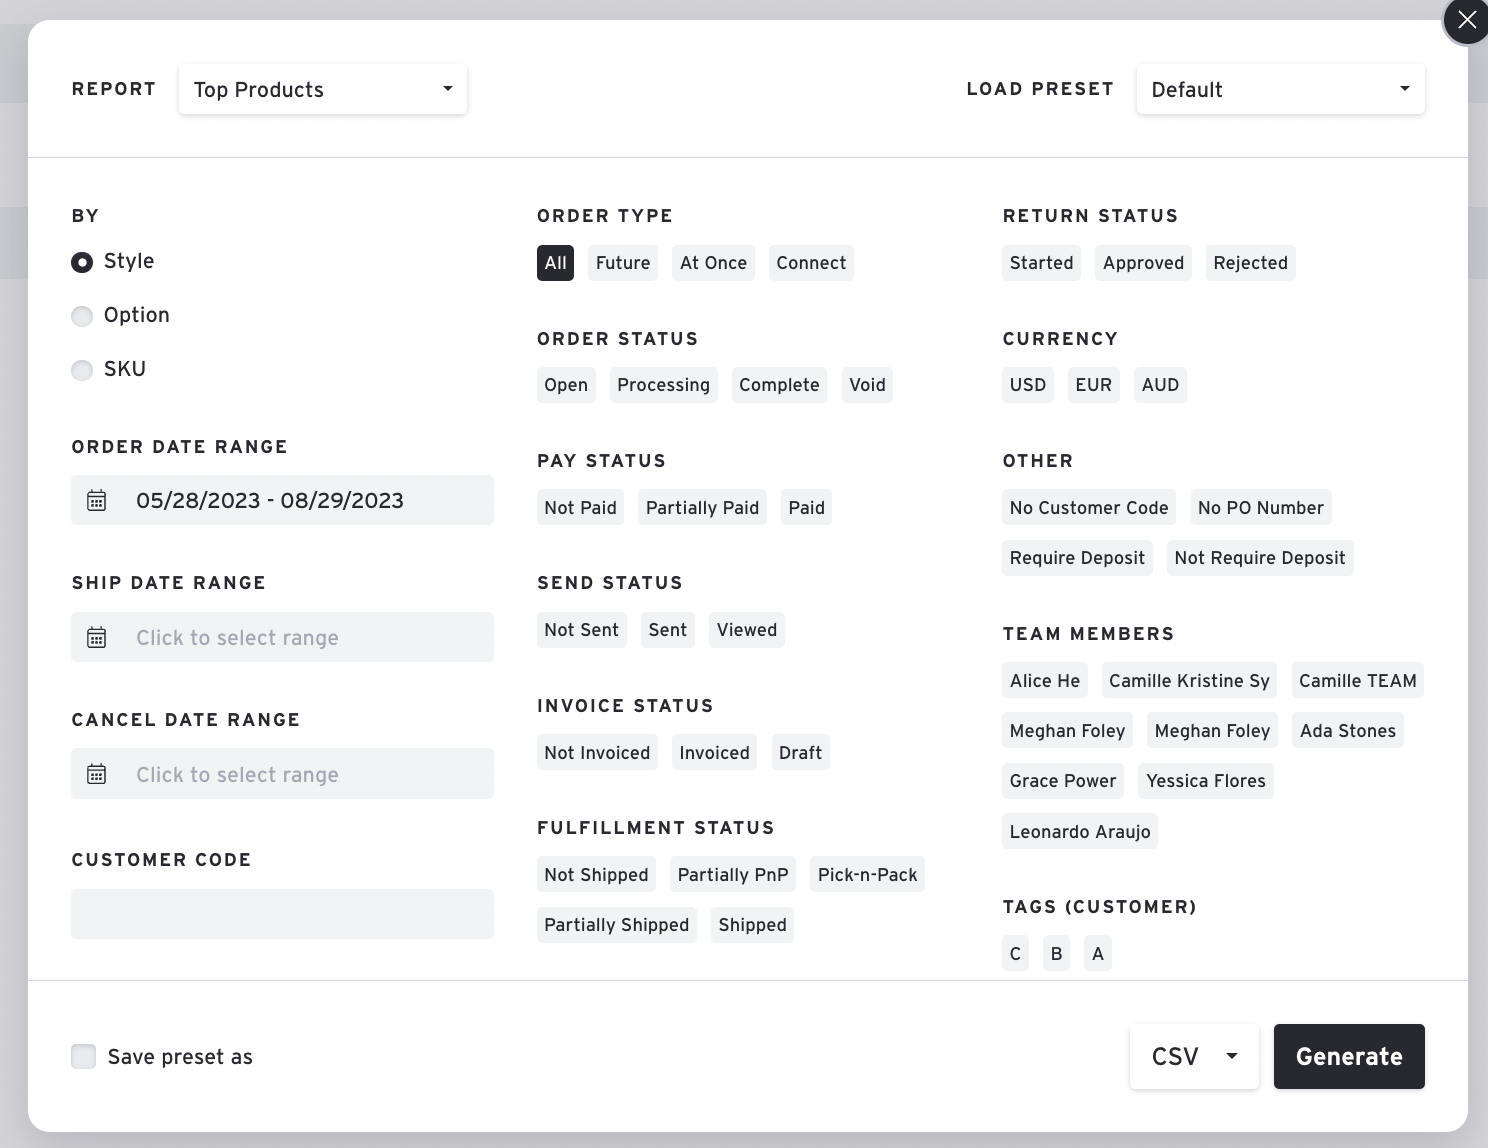Toggle the Rejected return status filter

tap(1250, 262)
